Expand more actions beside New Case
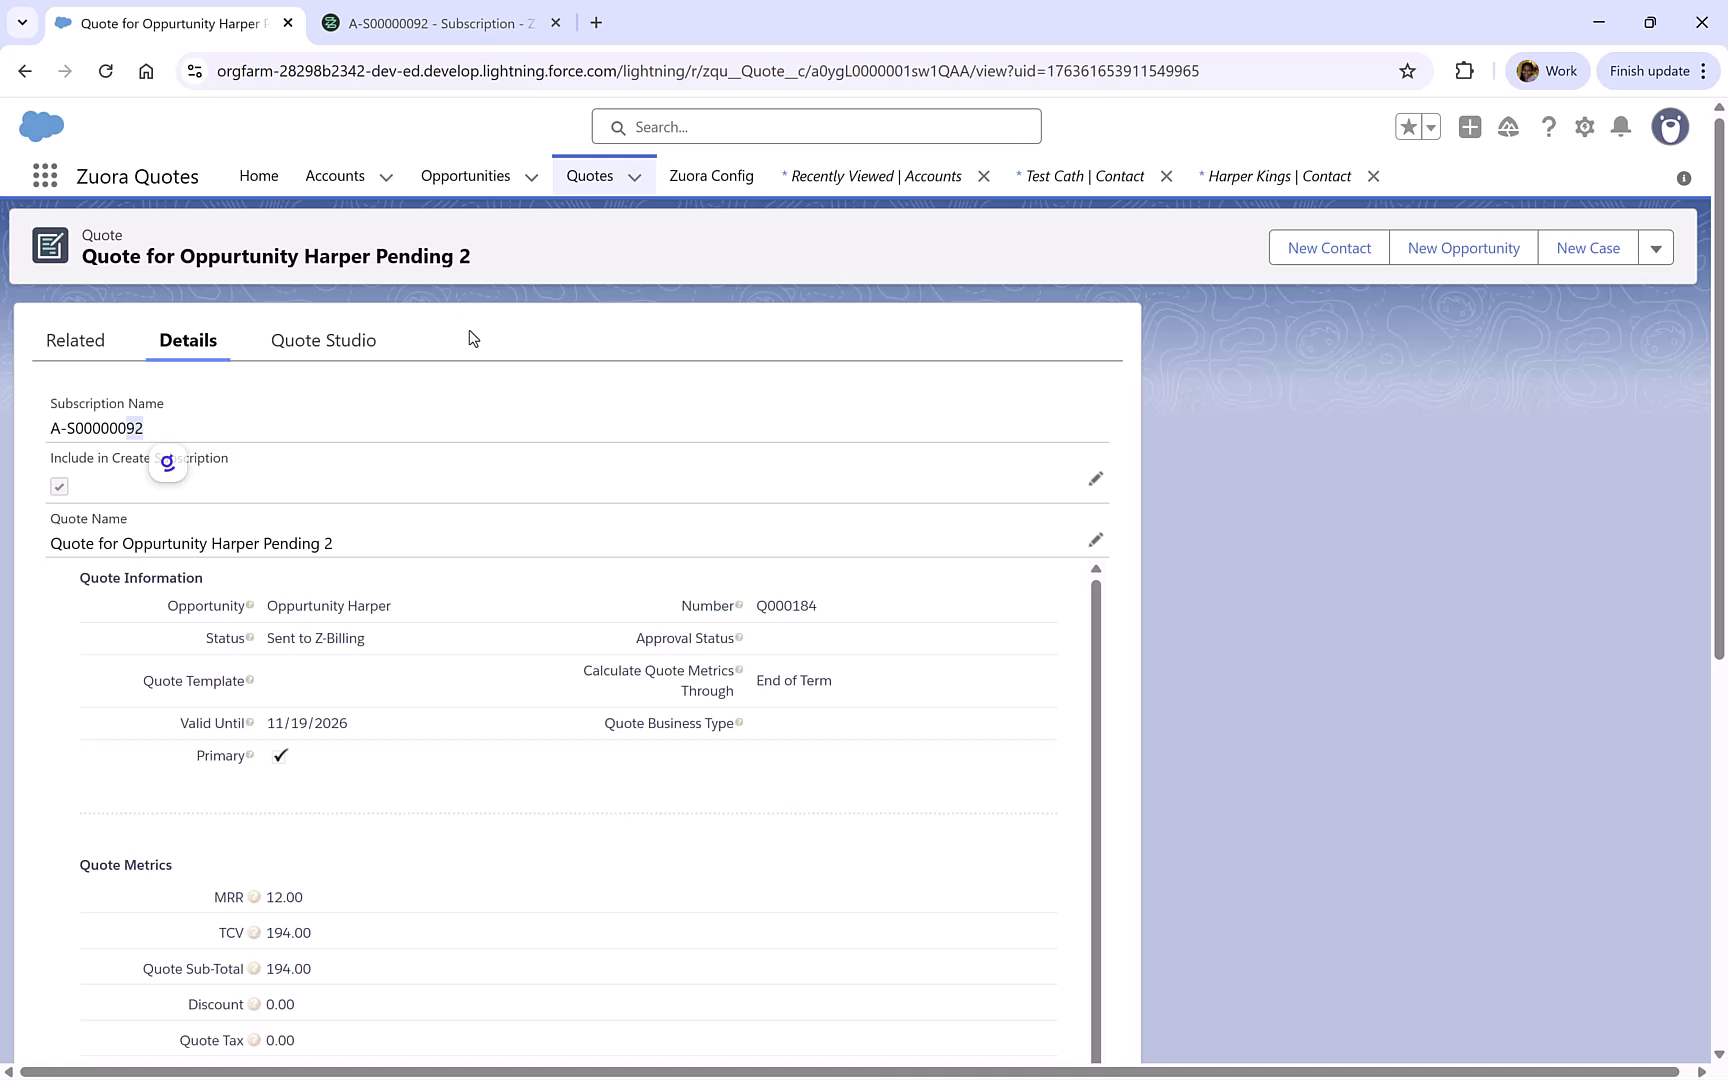 click(x=1657, y=247)
